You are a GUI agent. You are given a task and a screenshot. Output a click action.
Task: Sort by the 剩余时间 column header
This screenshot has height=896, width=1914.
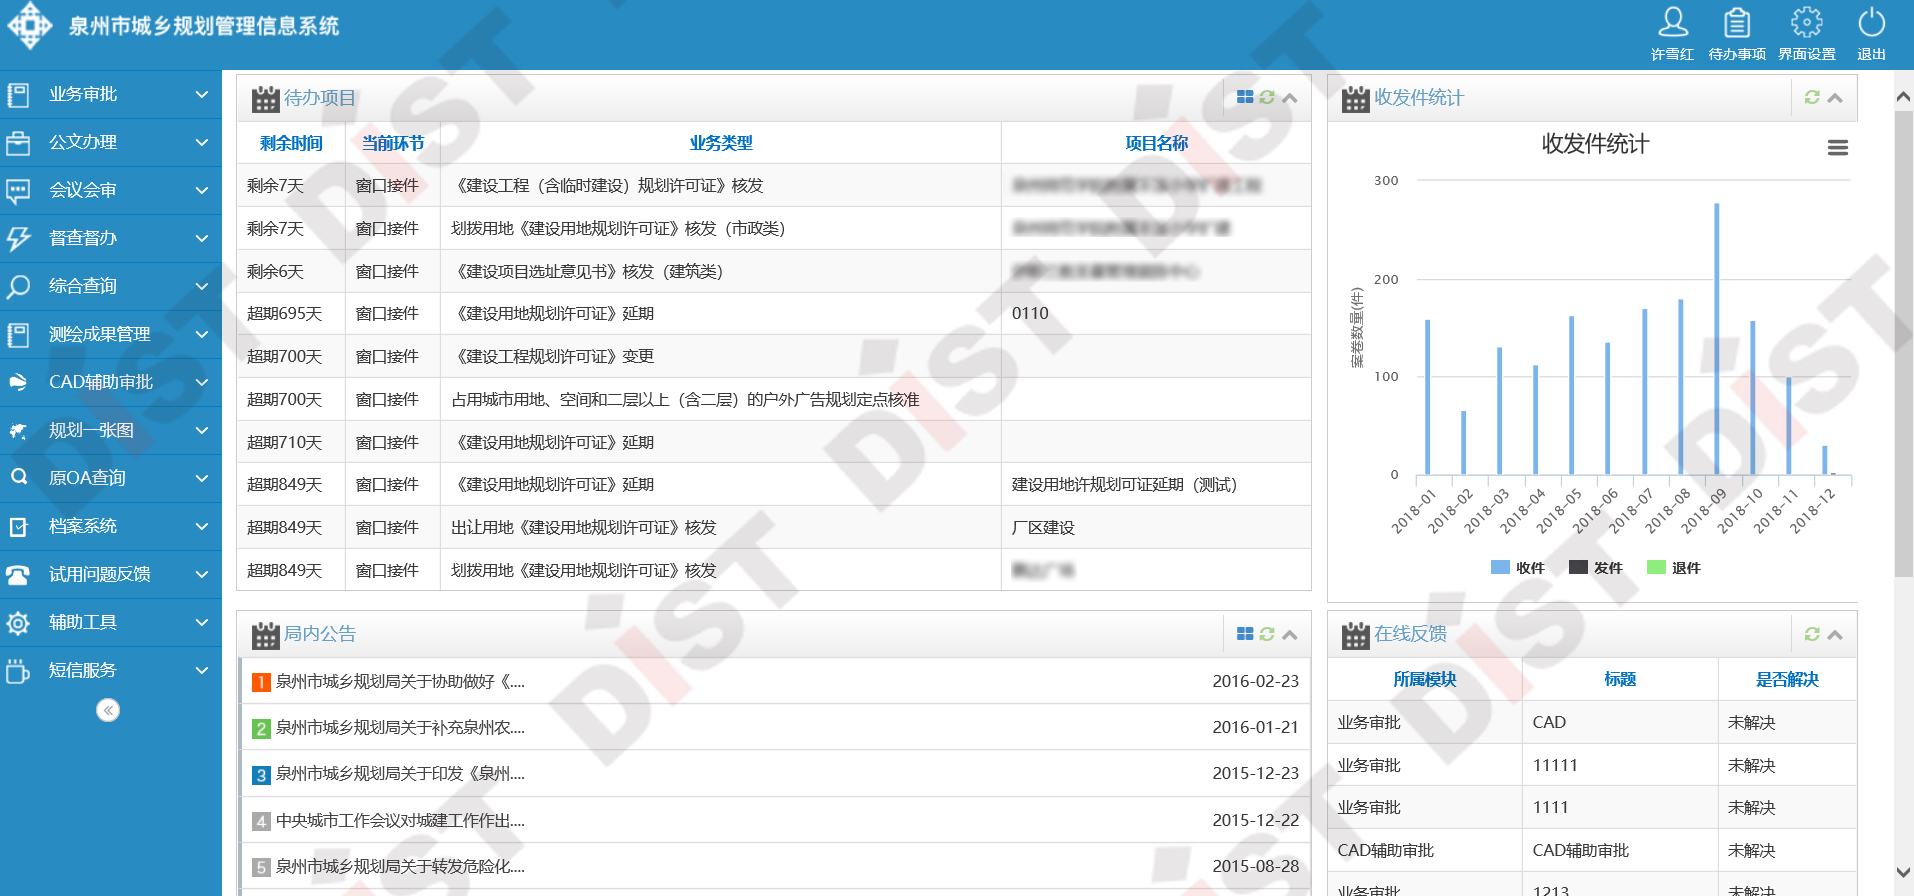(x=291, y=143)
